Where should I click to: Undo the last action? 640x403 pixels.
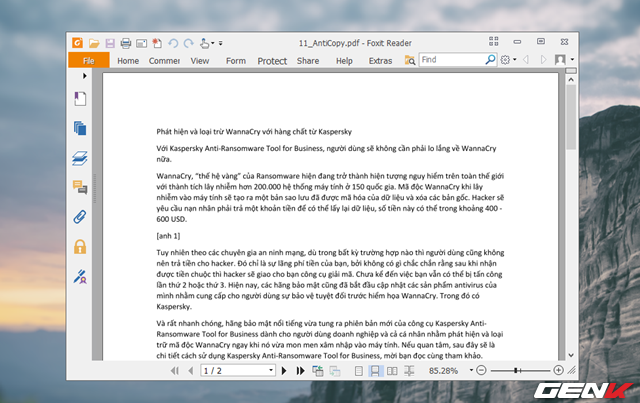pos(173,43)
